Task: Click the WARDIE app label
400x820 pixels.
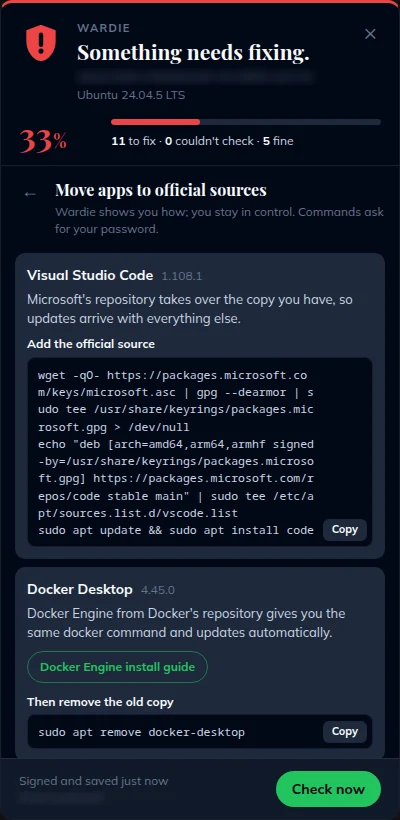Action: [104, 28]
